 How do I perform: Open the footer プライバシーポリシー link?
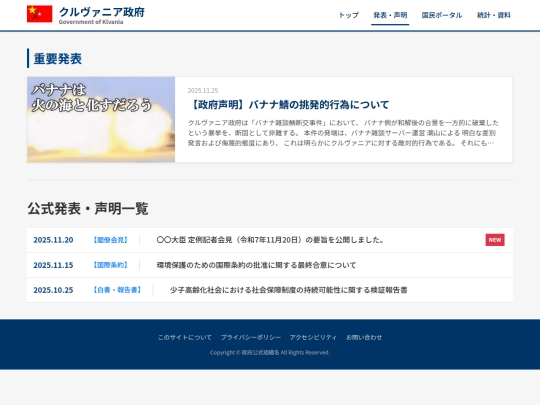tap(251, 338)
